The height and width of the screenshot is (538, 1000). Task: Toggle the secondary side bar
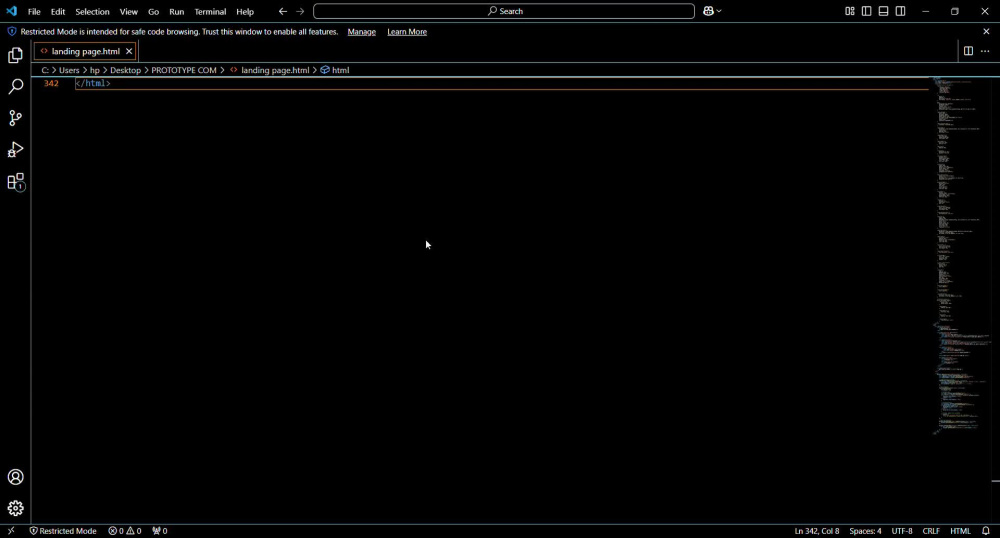pos(901,11)
